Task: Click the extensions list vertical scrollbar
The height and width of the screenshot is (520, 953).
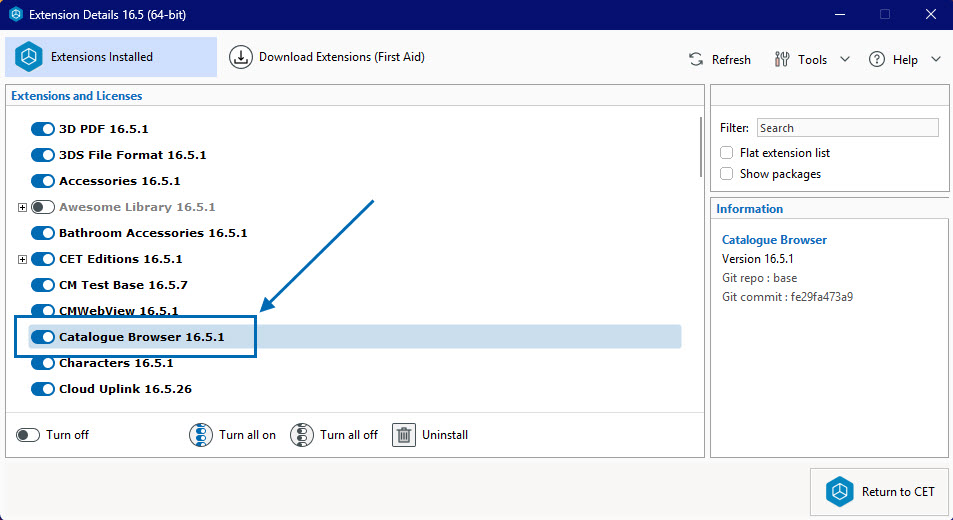Action: click(700, 148)
